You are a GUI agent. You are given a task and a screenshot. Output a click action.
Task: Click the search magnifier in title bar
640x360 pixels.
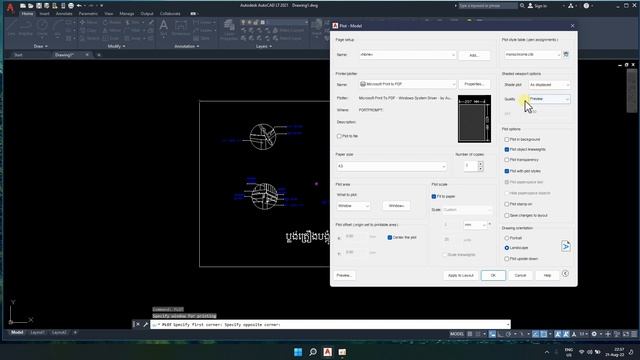point(522,6)
